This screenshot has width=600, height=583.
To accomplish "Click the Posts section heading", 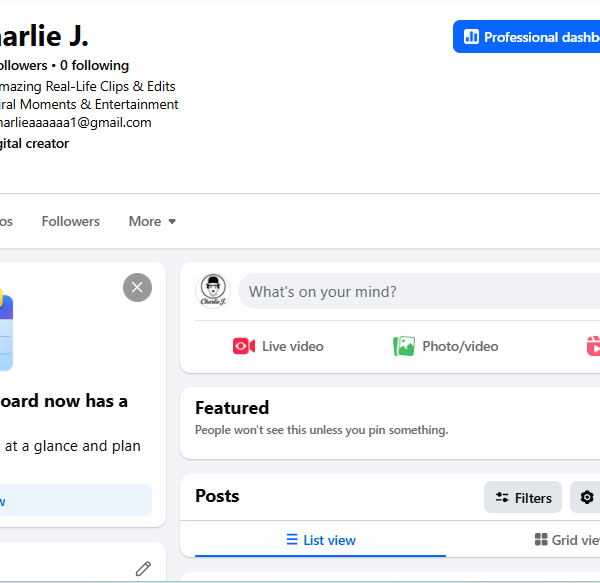I will [x=217, y=496].
